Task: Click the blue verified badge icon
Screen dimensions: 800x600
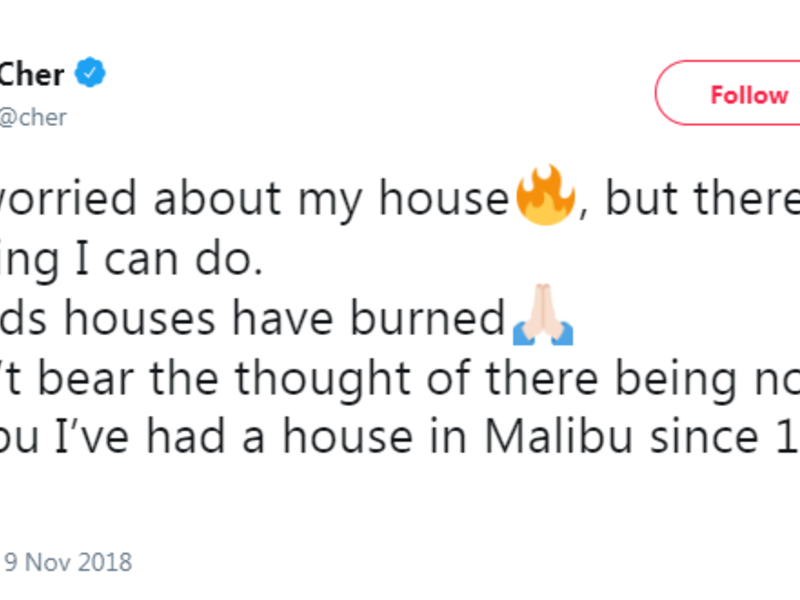Action: pos(92,74)
